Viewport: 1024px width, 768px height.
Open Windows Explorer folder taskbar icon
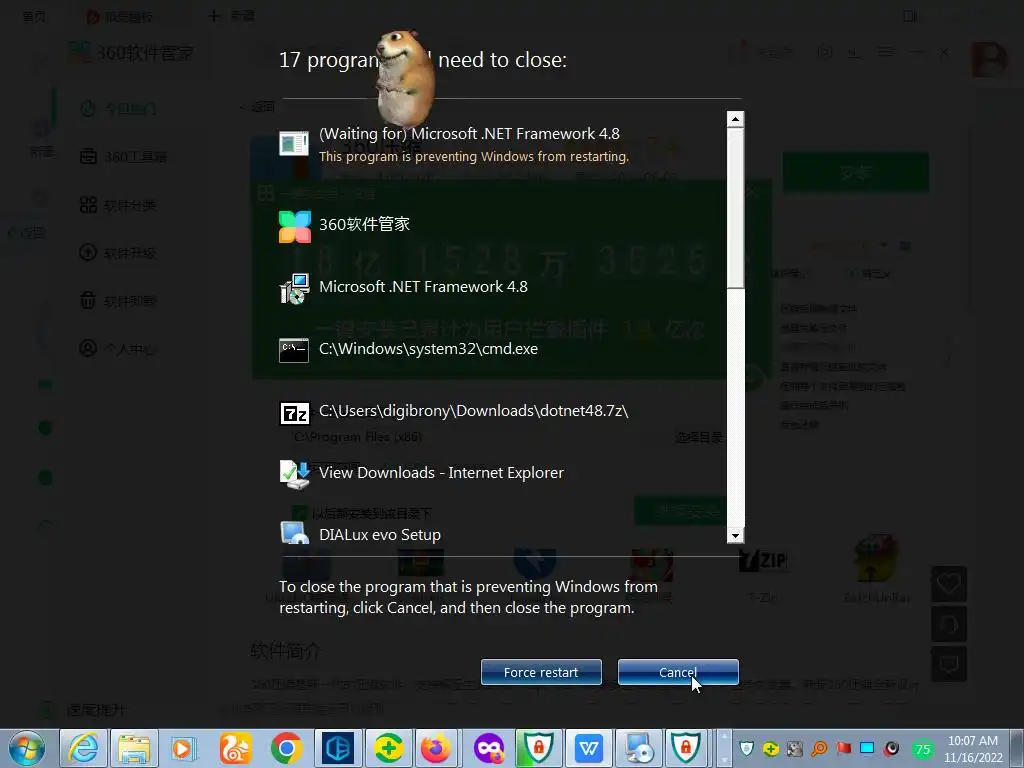(x=134, y=748)
